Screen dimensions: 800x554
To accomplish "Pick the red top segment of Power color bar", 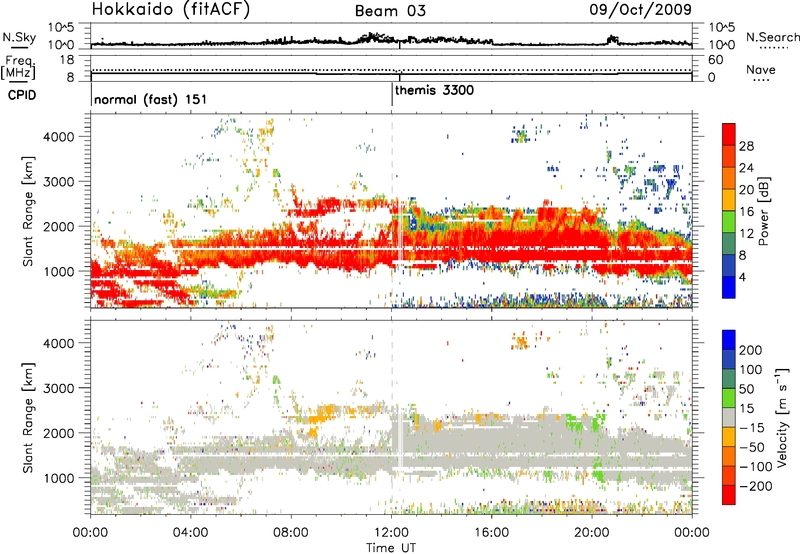I will [x=729, y=135].
